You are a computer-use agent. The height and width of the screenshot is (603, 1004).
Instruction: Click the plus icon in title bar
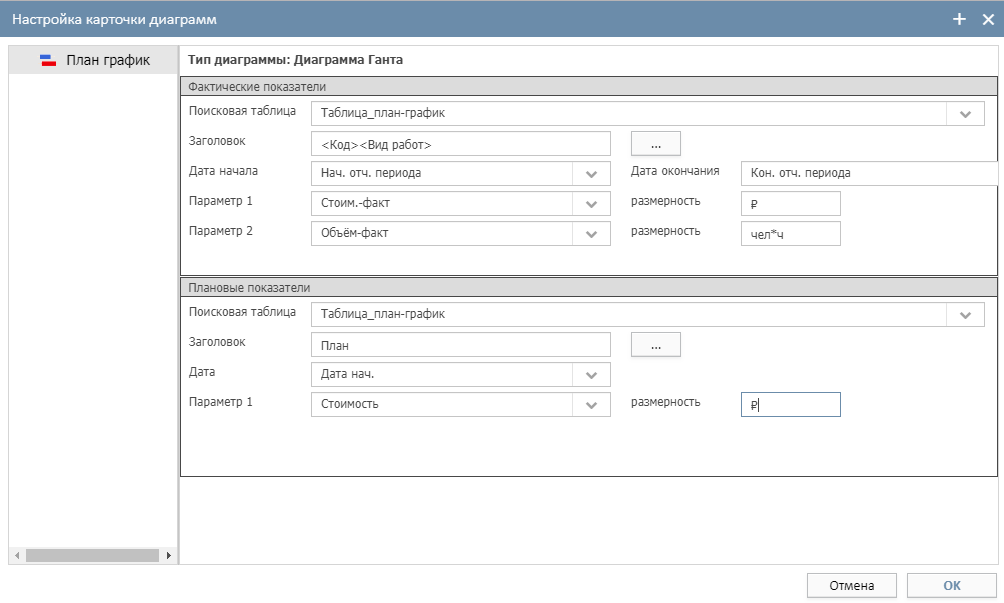pos(959,19)
